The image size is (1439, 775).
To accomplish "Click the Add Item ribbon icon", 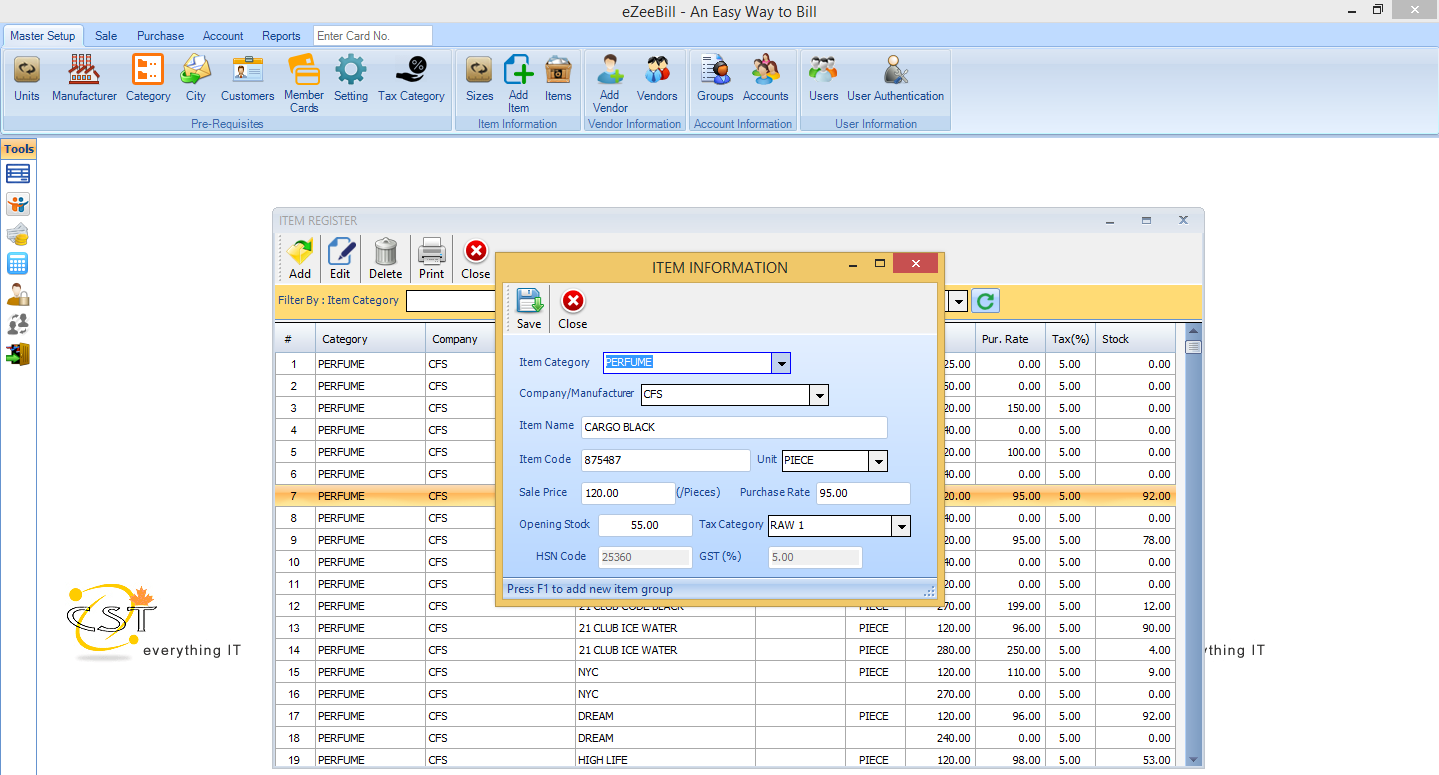I will click(518, 84).
